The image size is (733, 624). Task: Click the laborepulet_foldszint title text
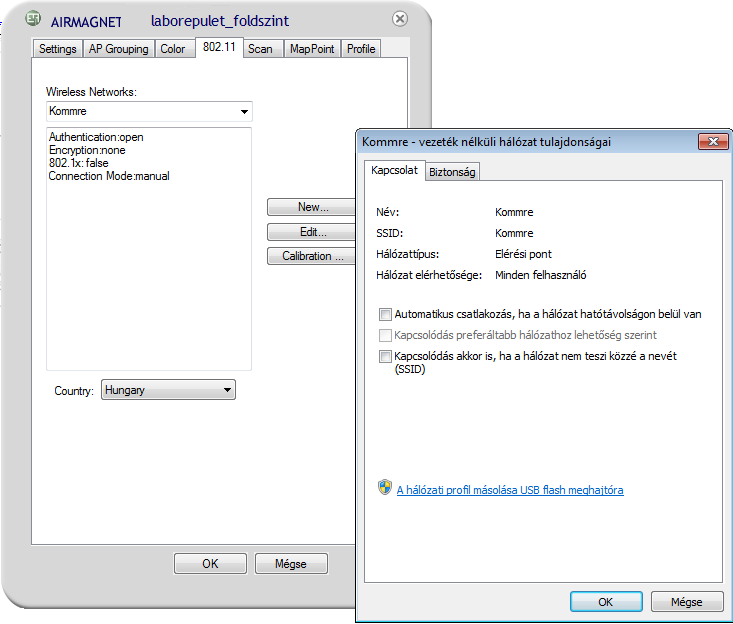tap(220, 21)
